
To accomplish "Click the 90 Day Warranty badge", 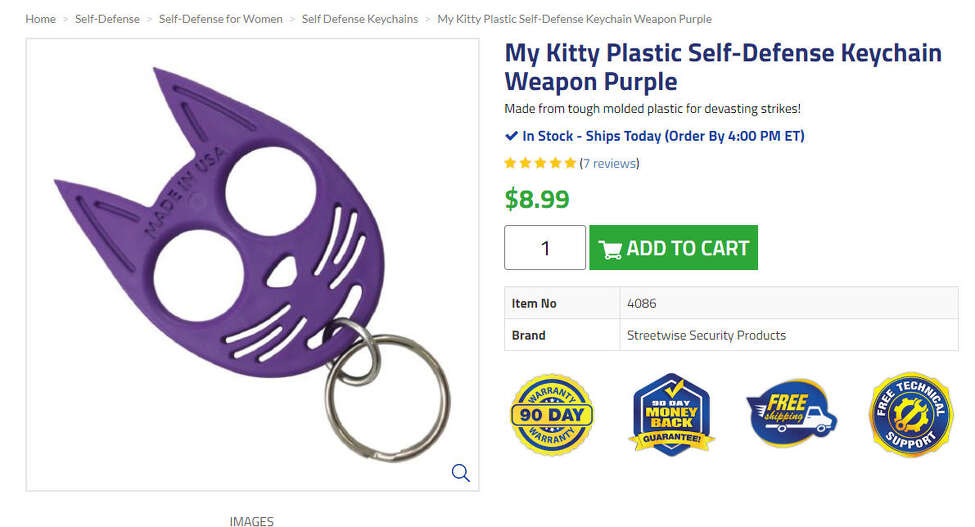I will coord(551,415).
